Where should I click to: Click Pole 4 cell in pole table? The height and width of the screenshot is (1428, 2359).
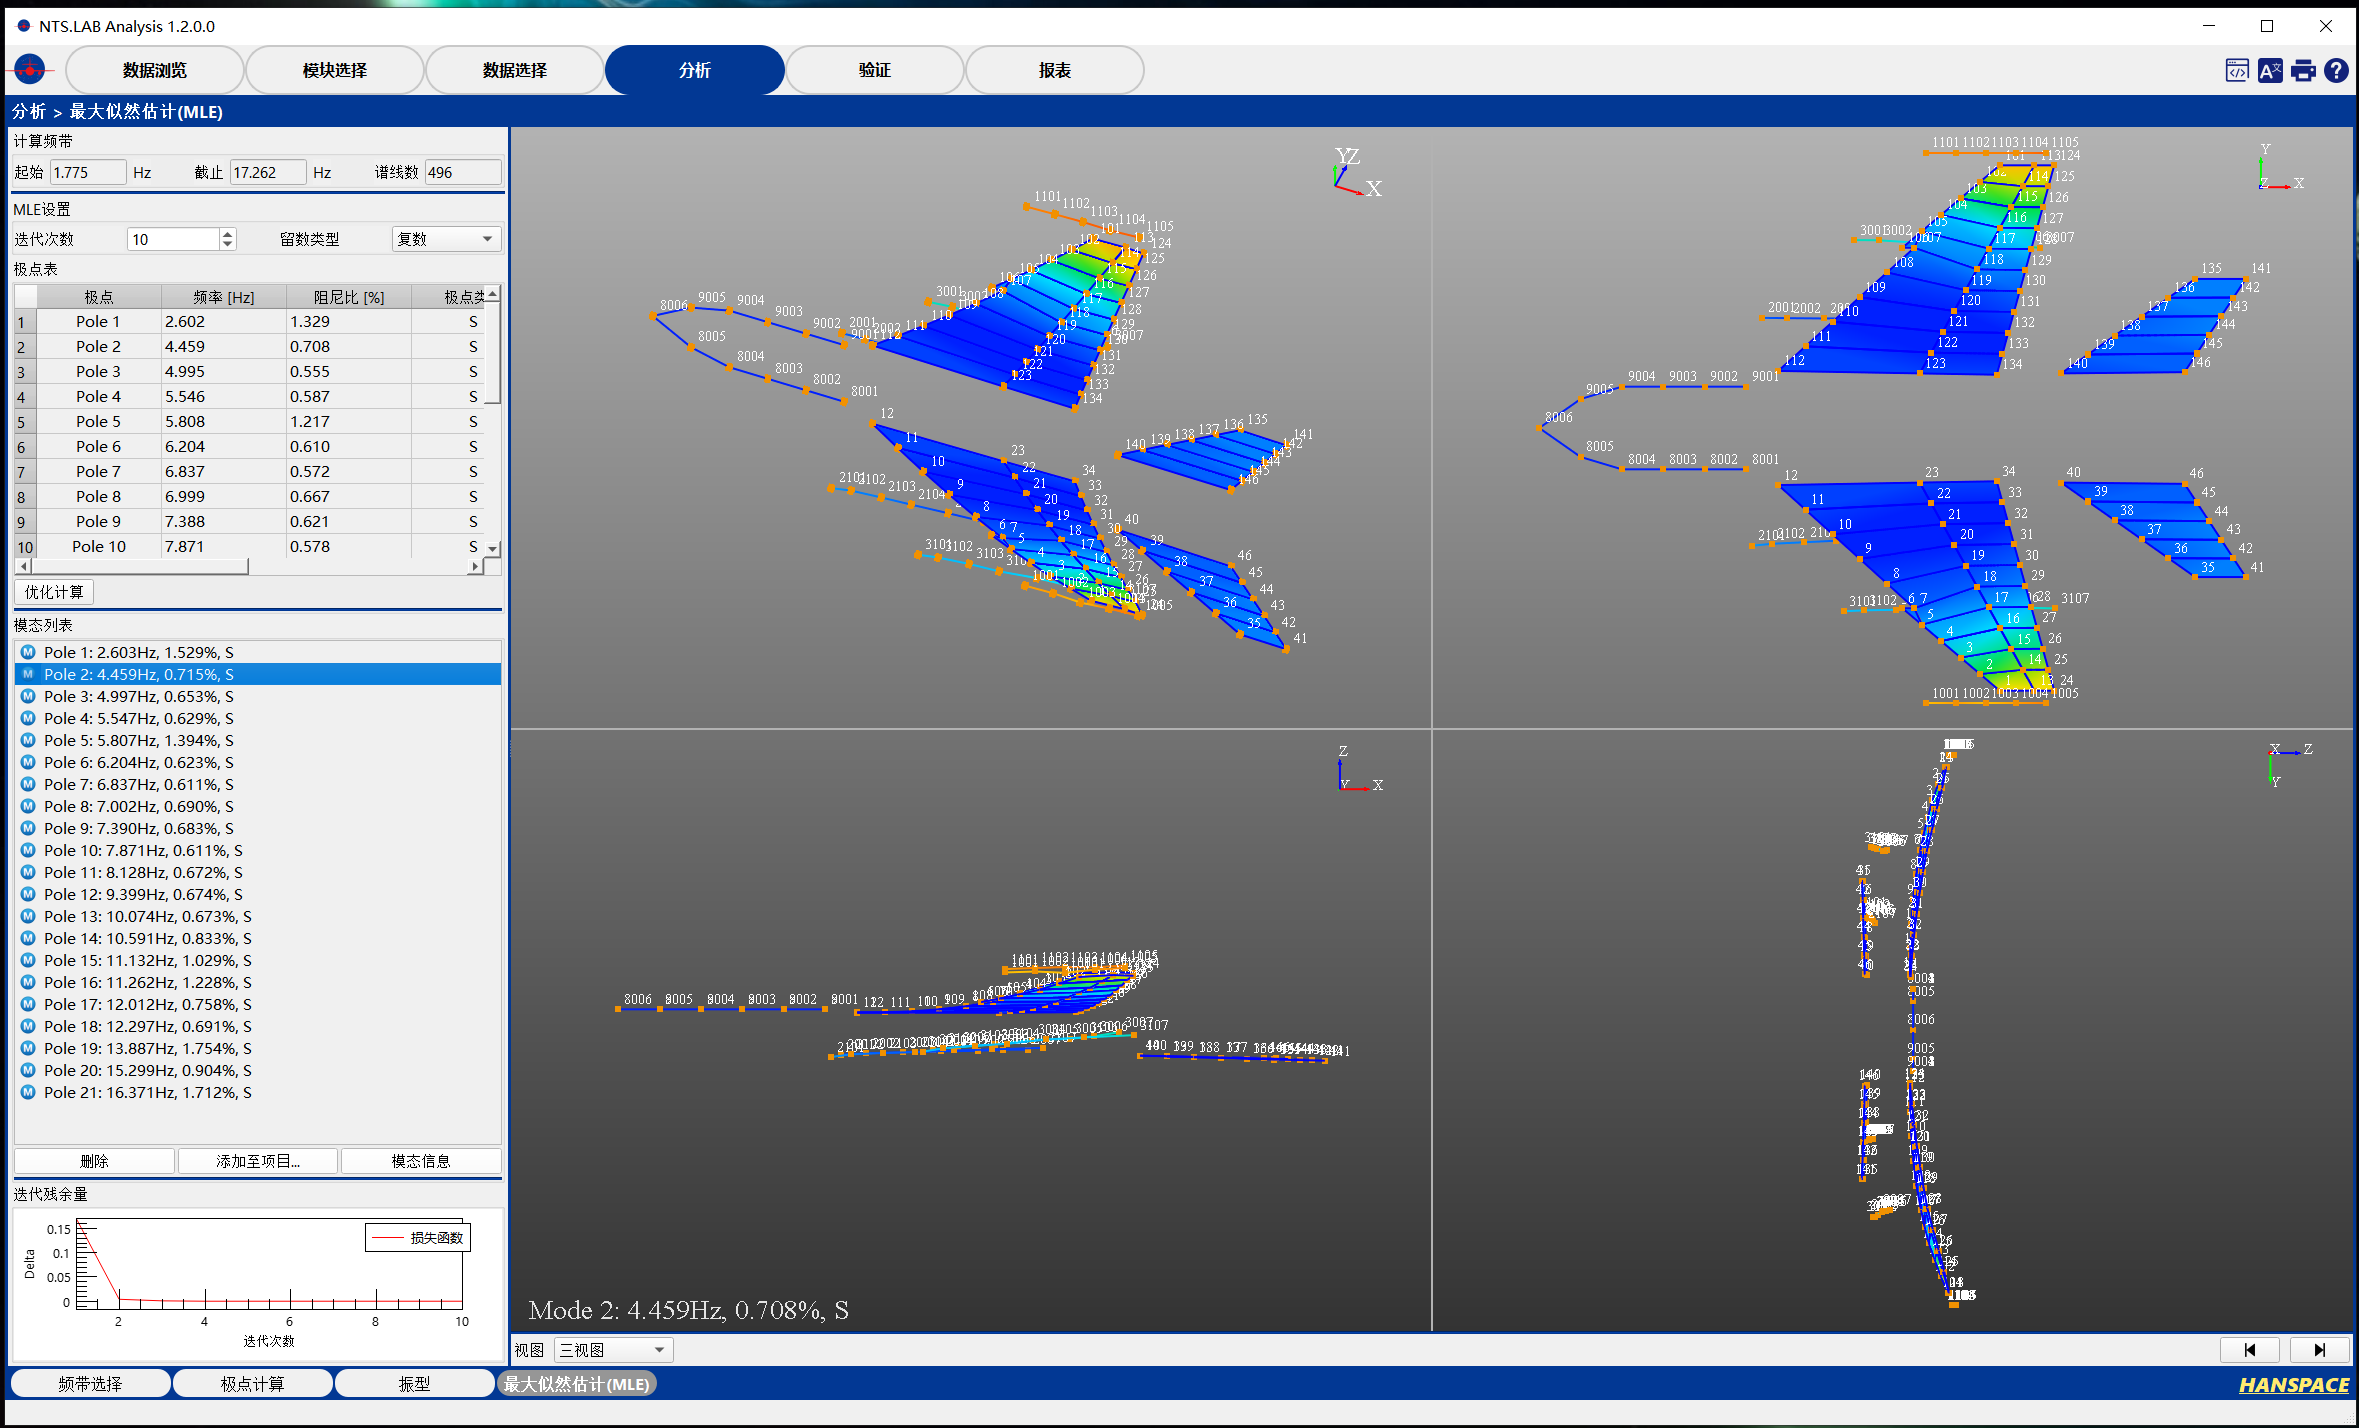click(99, 396)
